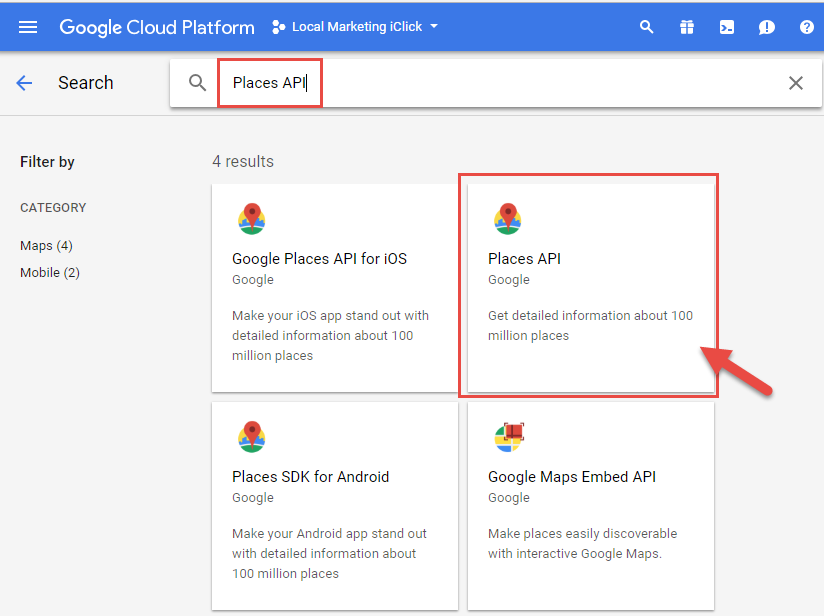Open the help question mark icon
This screenshot has width=824, height=616.
pos(807,27)
